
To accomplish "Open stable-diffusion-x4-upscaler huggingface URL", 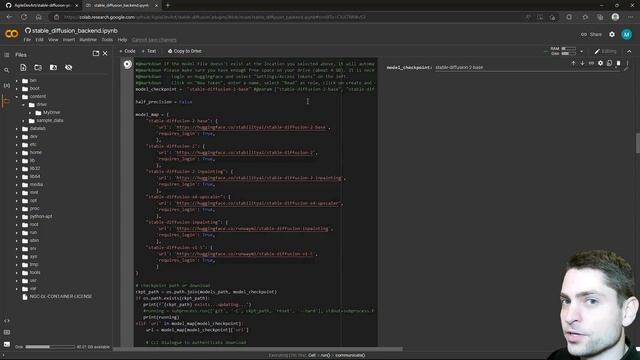I will 257,203.
